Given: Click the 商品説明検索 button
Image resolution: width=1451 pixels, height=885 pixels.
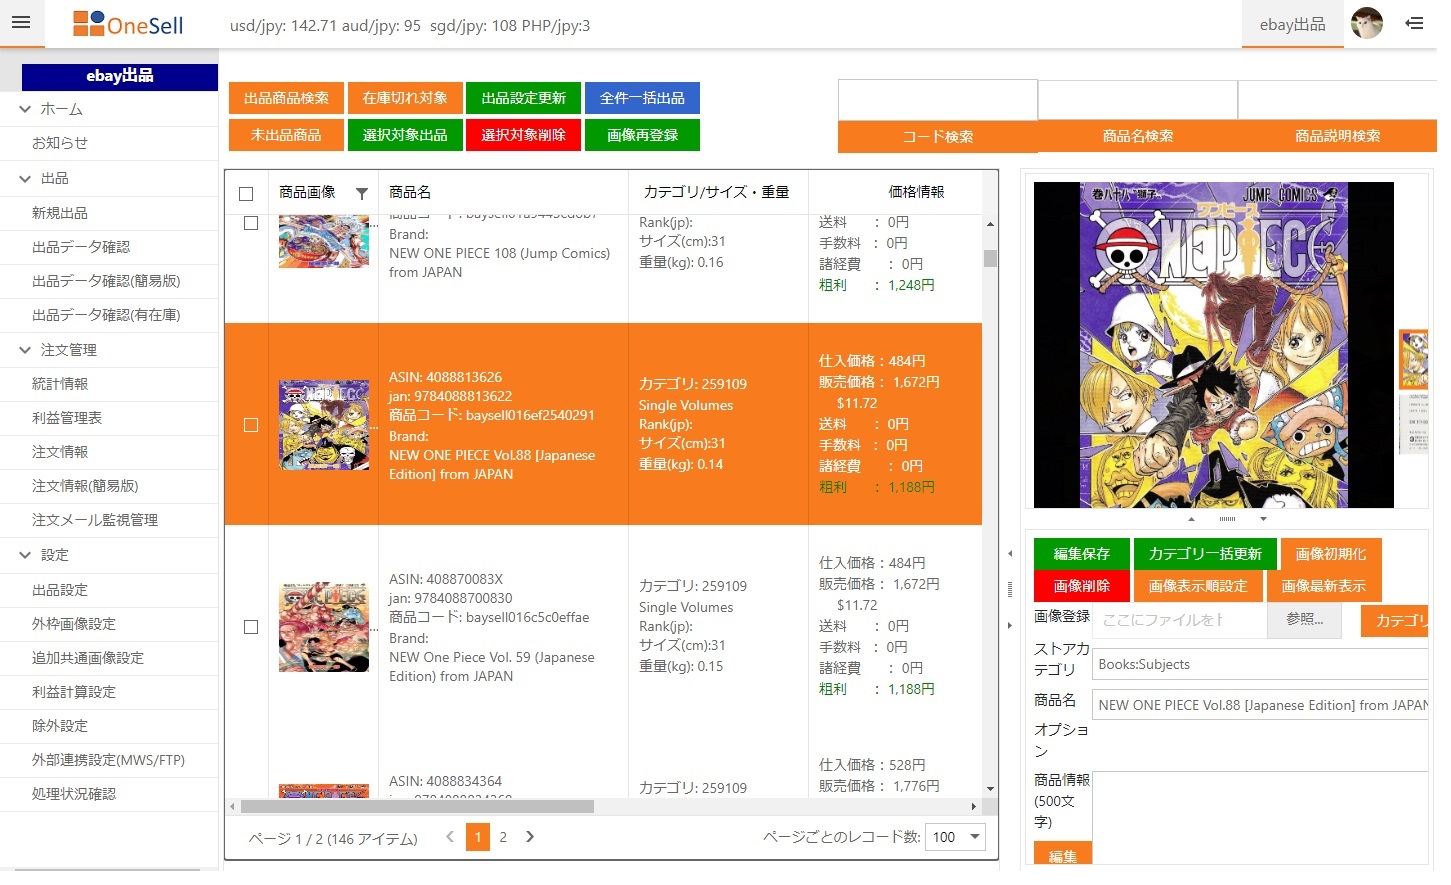Looking at the screenshot, I should 1338,137.
